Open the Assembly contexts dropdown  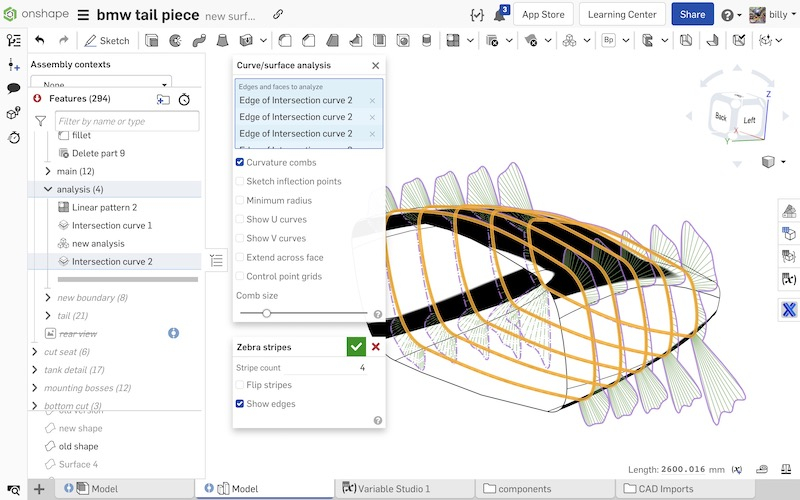tap(101, 83)
